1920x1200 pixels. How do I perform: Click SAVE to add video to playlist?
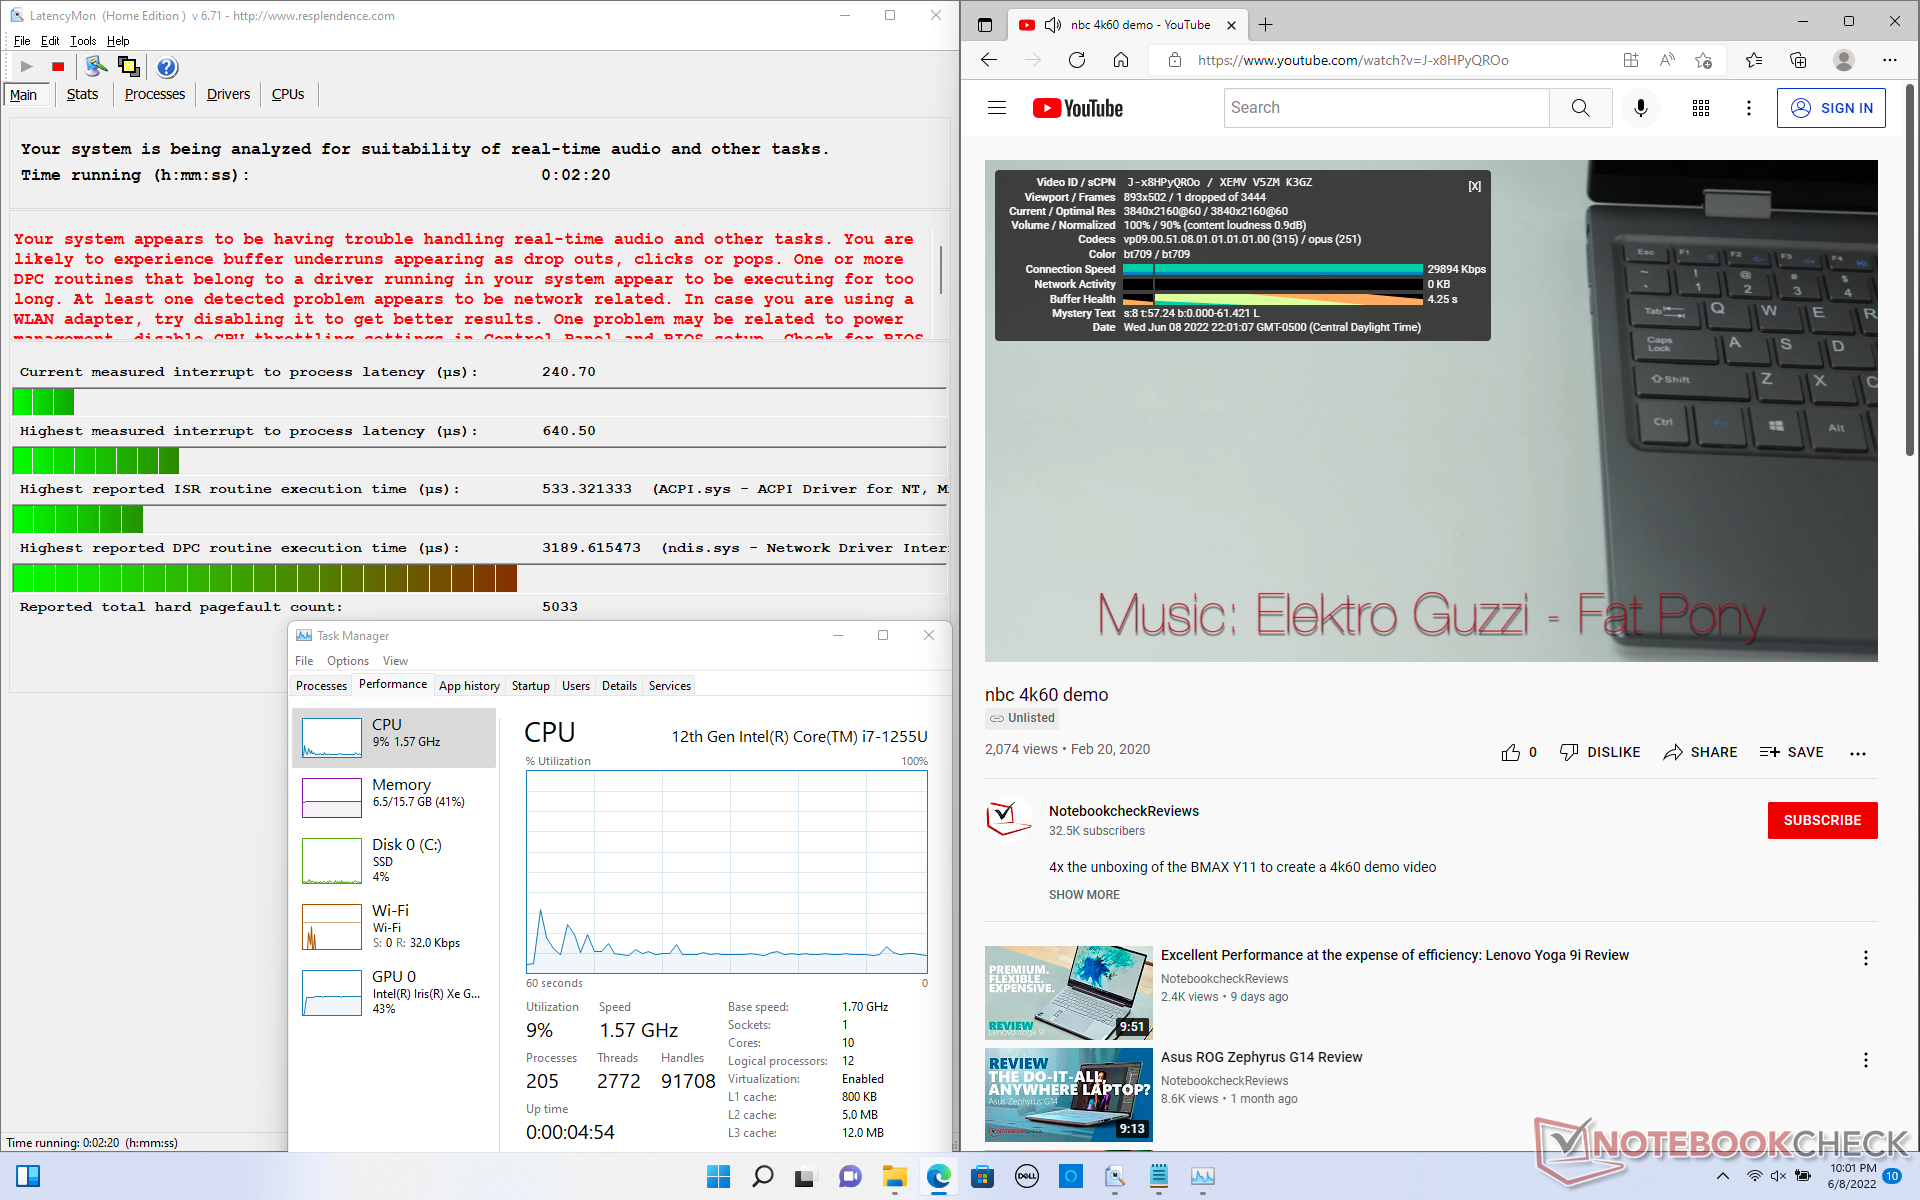pyautogui.click(x=1792, y=752)
